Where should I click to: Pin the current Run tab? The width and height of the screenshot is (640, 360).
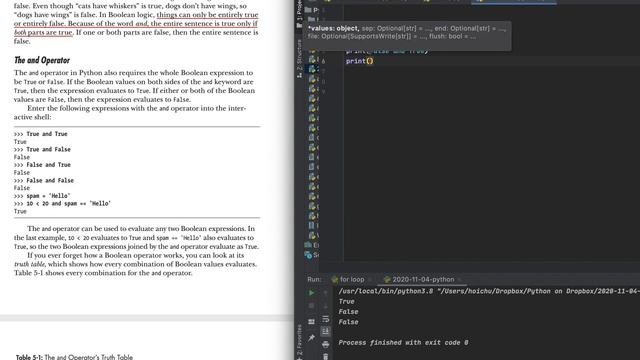coord(311,338)
